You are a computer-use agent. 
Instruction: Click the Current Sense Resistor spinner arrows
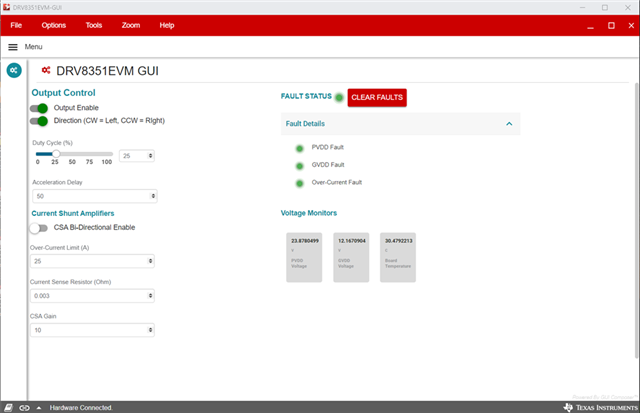tap(150, 295)
